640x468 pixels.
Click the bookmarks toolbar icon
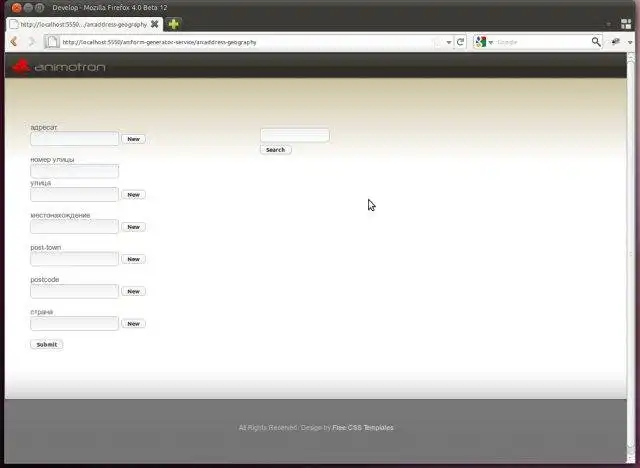pos(616,42)
